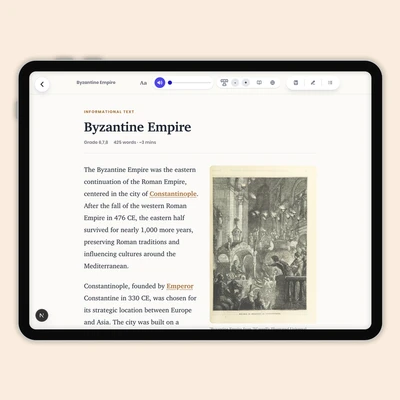Screen dimensions: 400x400
Task: Open the reading view book icon
Action: [259, 83]
